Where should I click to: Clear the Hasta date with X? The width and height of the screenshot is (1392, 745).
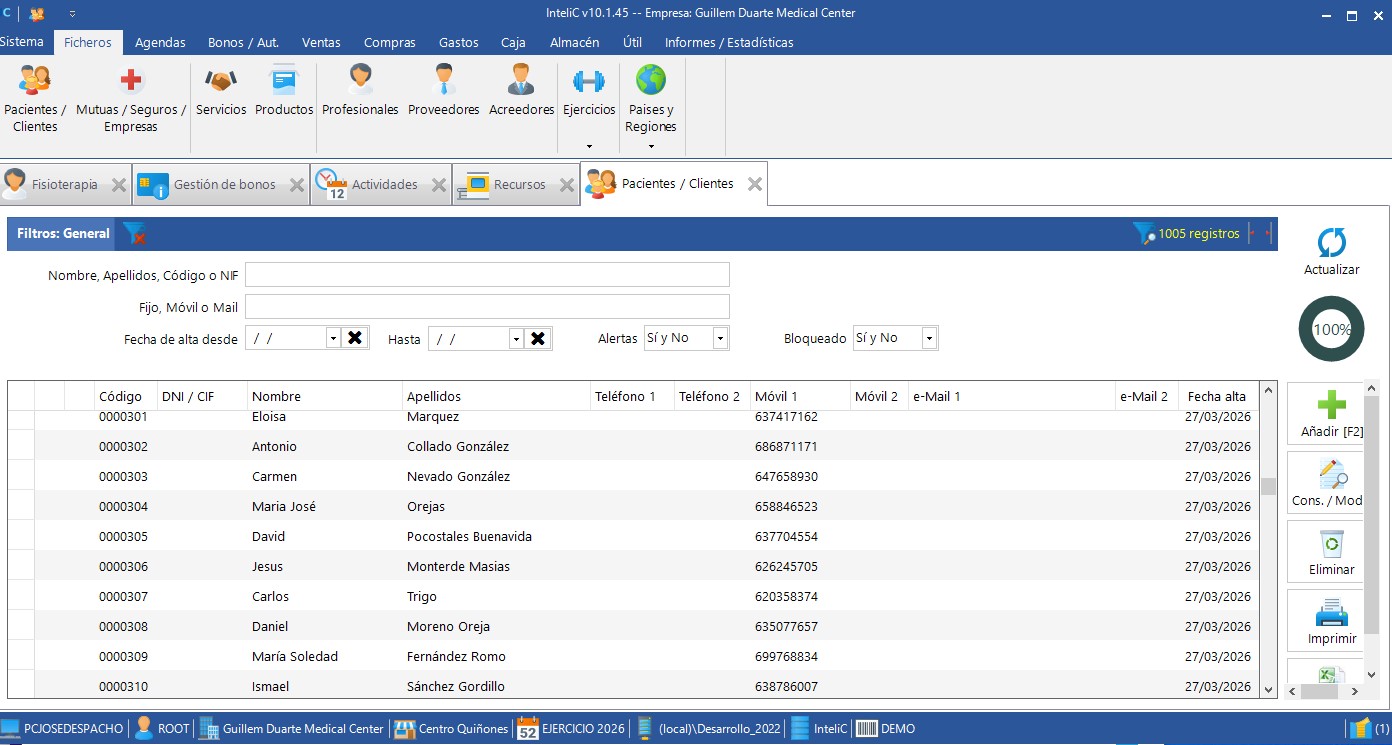538,338
